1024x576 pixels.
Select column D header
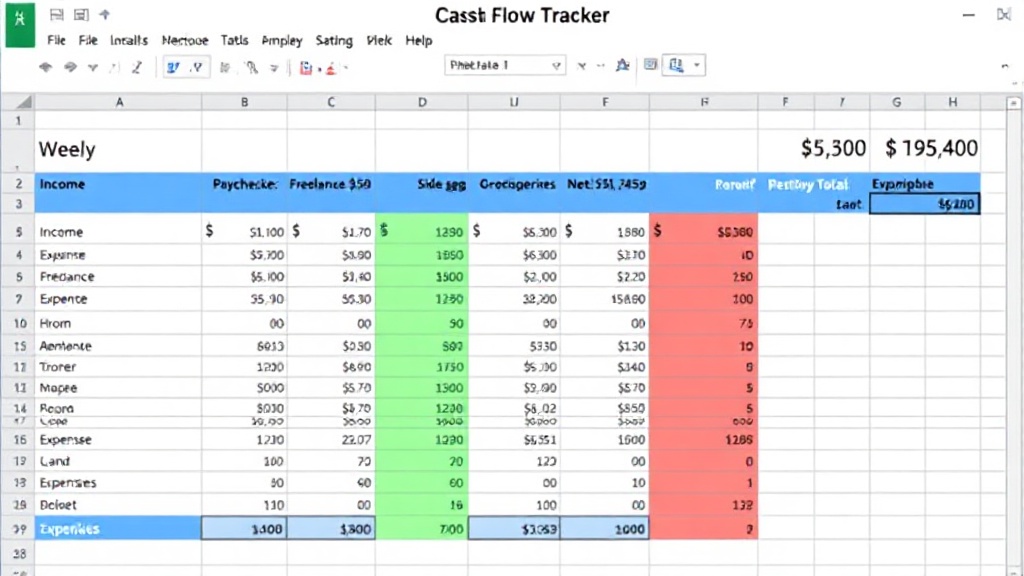point(422,102)
